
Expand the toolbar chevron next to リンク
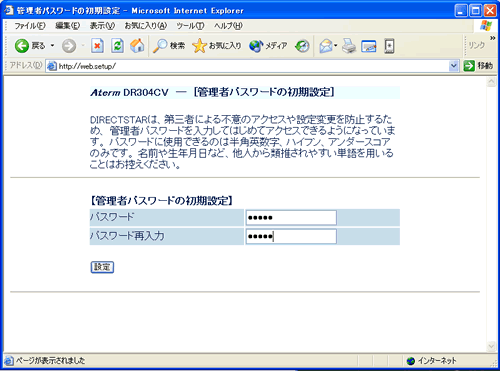coord(493,38)
